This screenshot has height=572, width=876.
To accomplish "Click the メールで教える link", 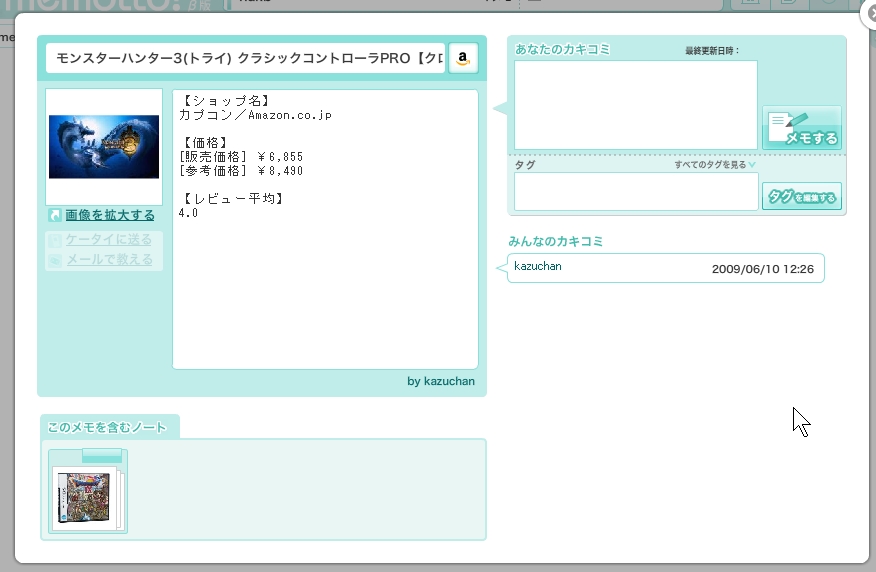I will click(x=110, y=260).
